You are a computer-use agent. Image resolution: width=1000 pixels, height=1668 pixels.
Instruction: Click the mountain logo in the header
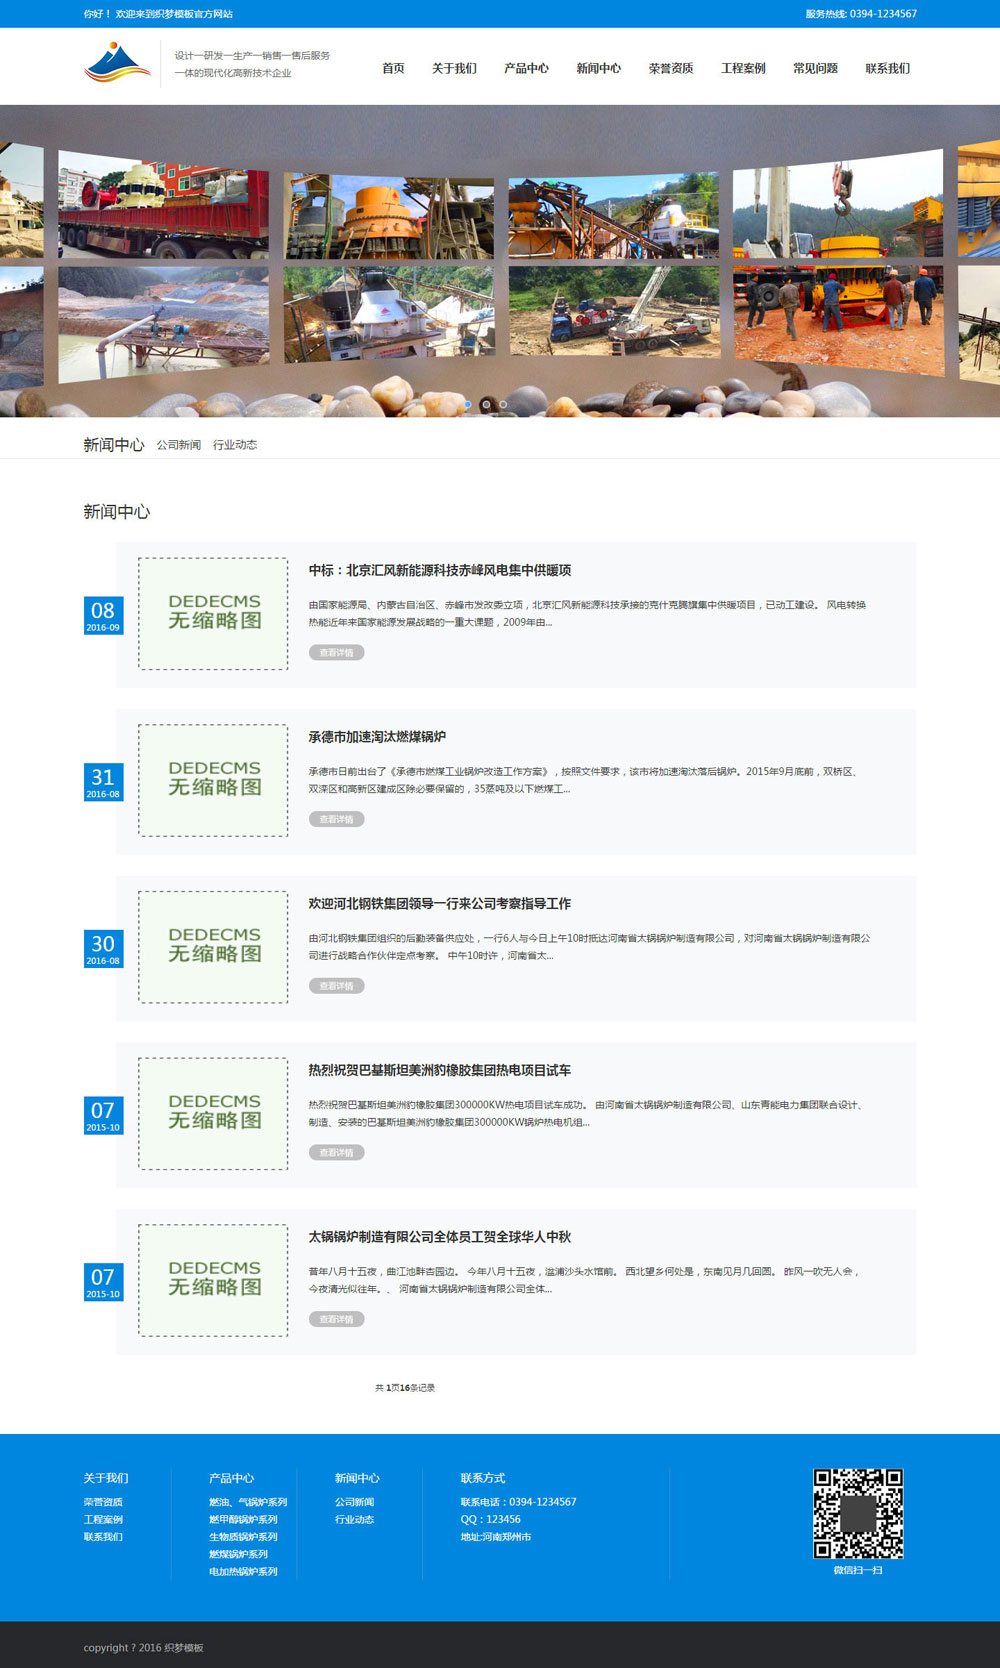pos(118,63)
